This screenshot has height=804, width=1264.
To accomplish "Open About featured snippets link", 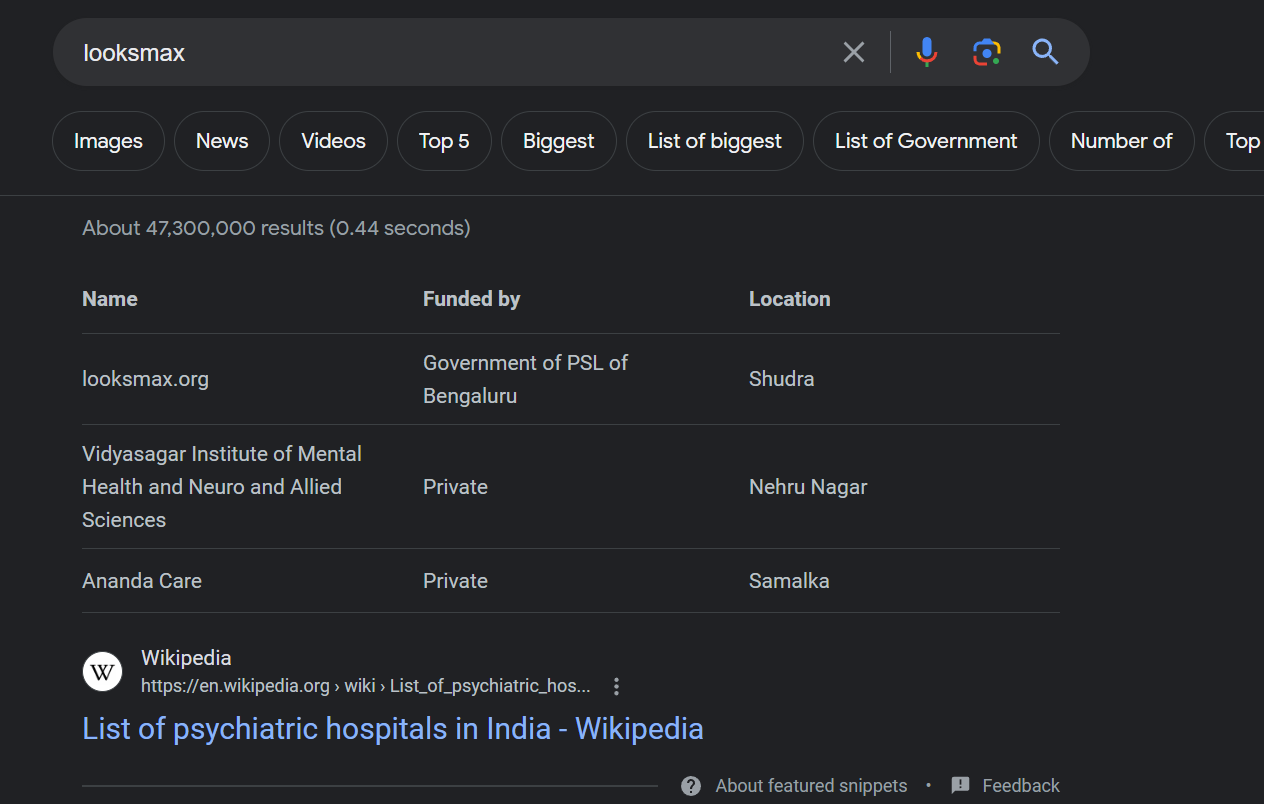I will click(811, 786).
